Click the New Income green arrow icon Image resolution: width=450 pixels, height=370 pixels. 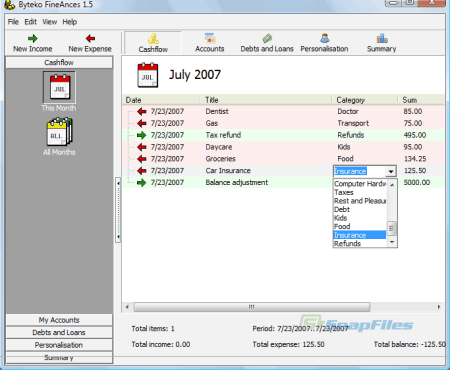point(33,38)
